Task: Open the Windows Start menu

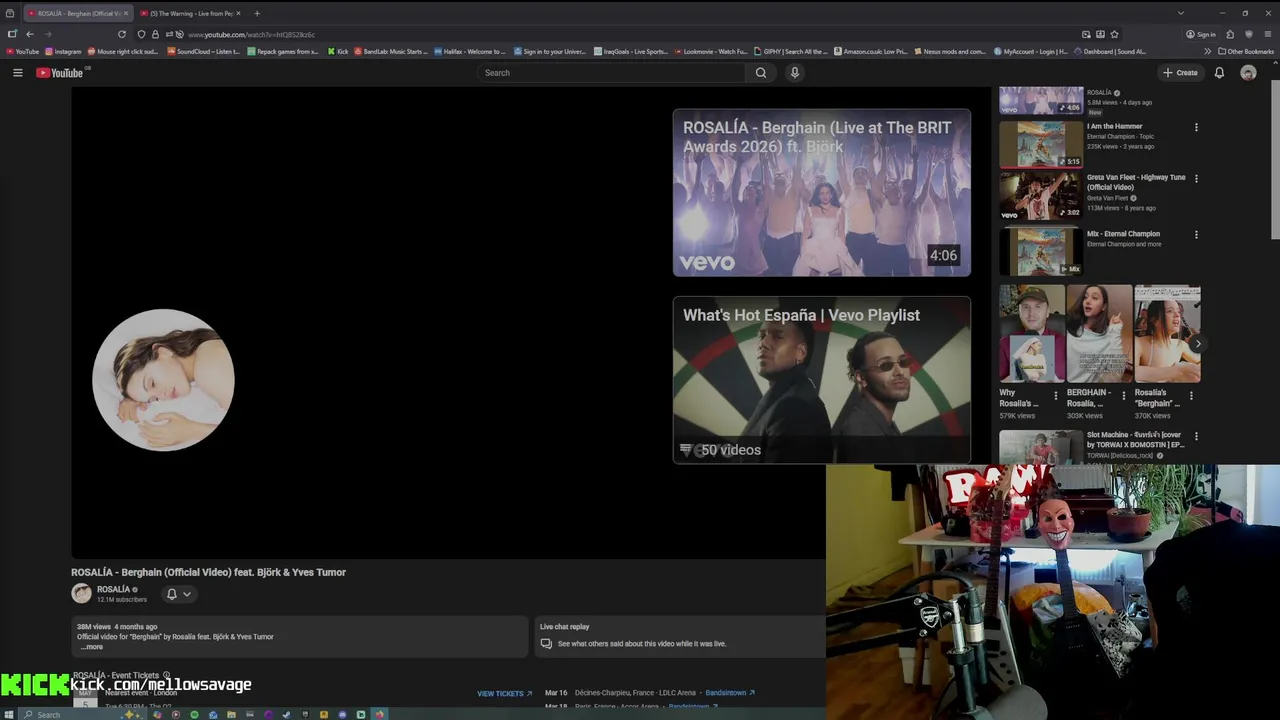Action: coord(11,714)
